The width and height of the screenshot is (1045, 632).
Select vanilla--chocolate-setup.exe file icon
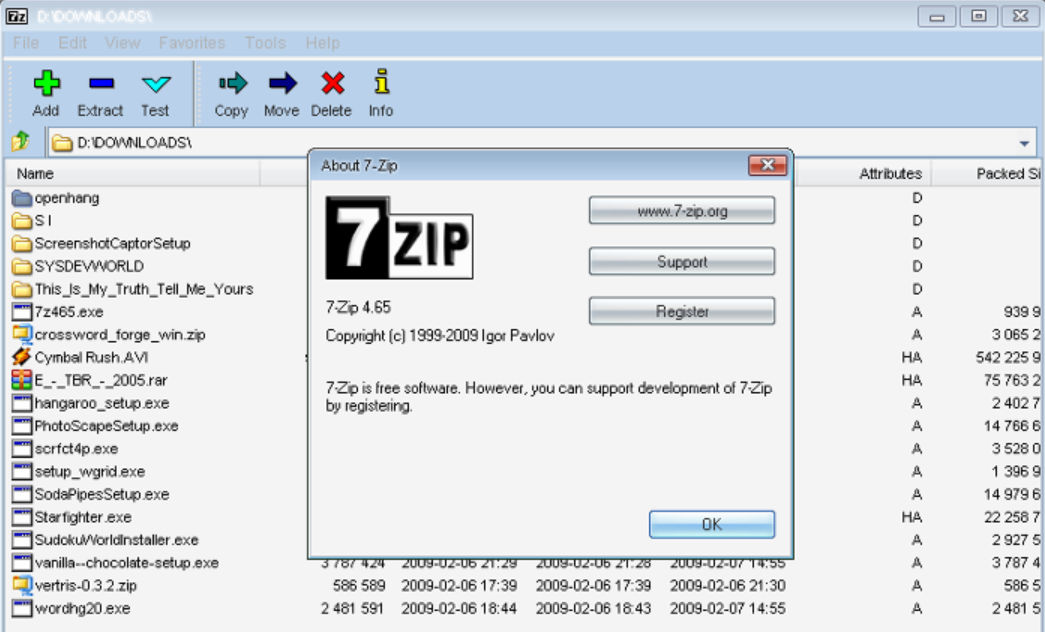coord(22,563)
